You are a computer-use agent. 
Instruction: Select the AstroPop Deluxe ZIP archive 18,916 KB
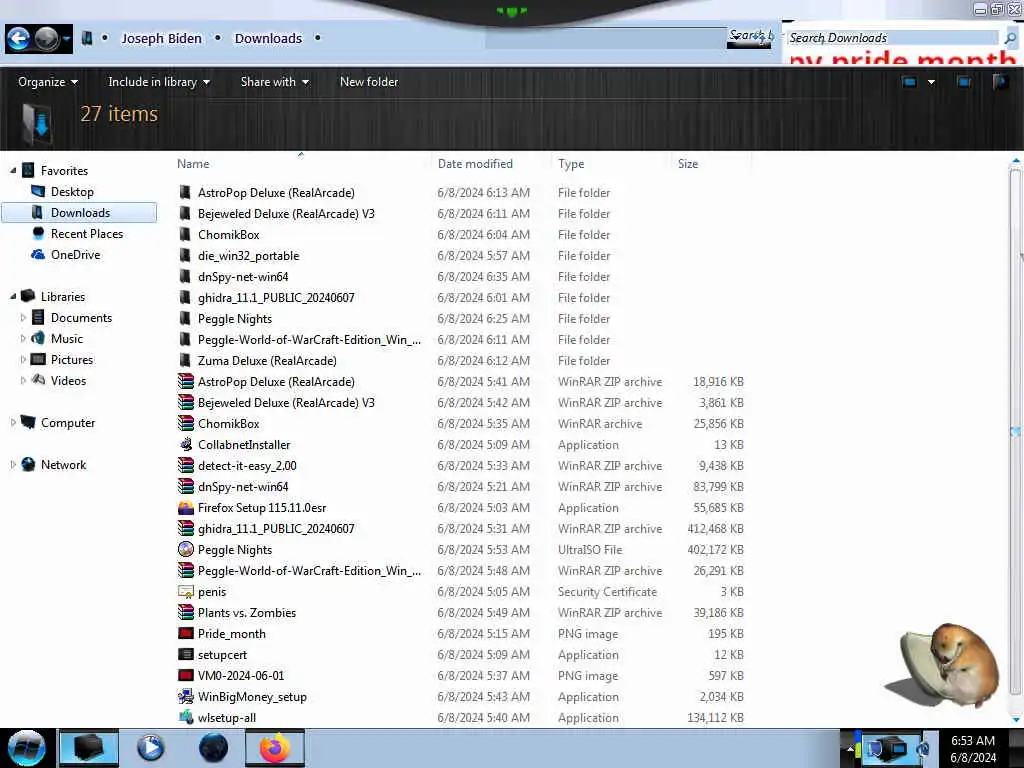[276, 382]
